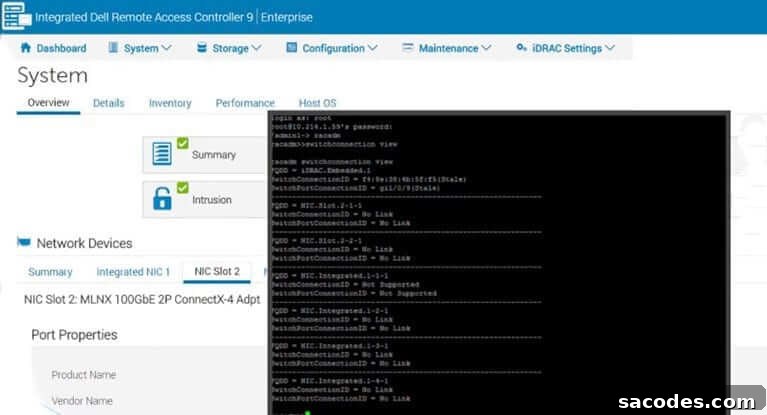
Task: Expand the Storage menu chevron
Action: 256,48
